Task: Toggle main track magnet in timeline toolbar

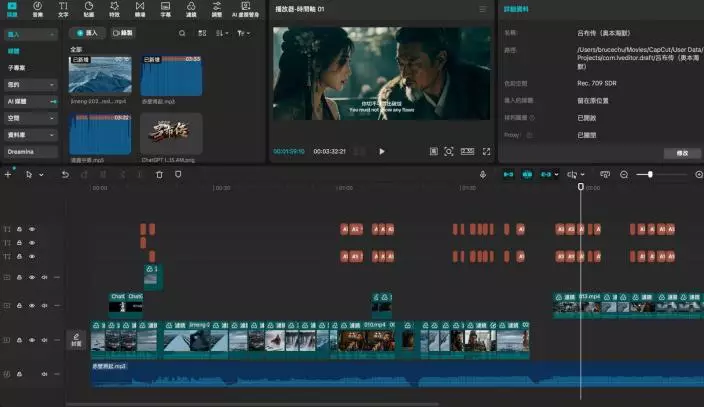Action: click(x=508, y=175)
